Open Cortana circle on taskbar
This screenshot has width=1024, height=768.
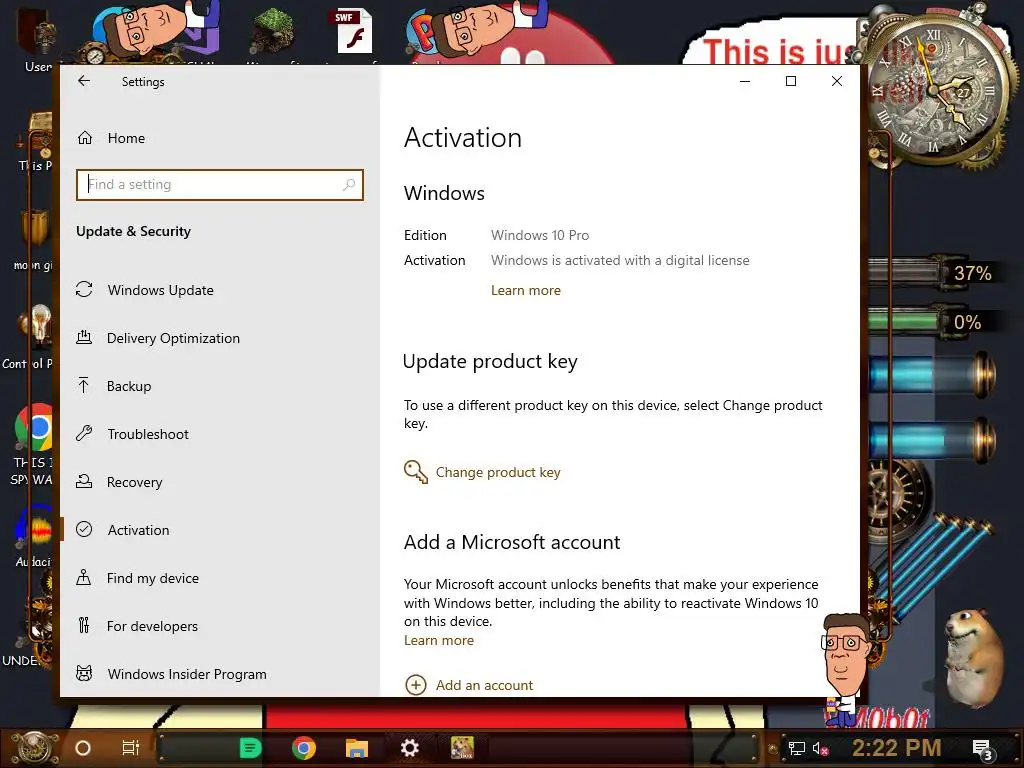(x=83, y=748)
